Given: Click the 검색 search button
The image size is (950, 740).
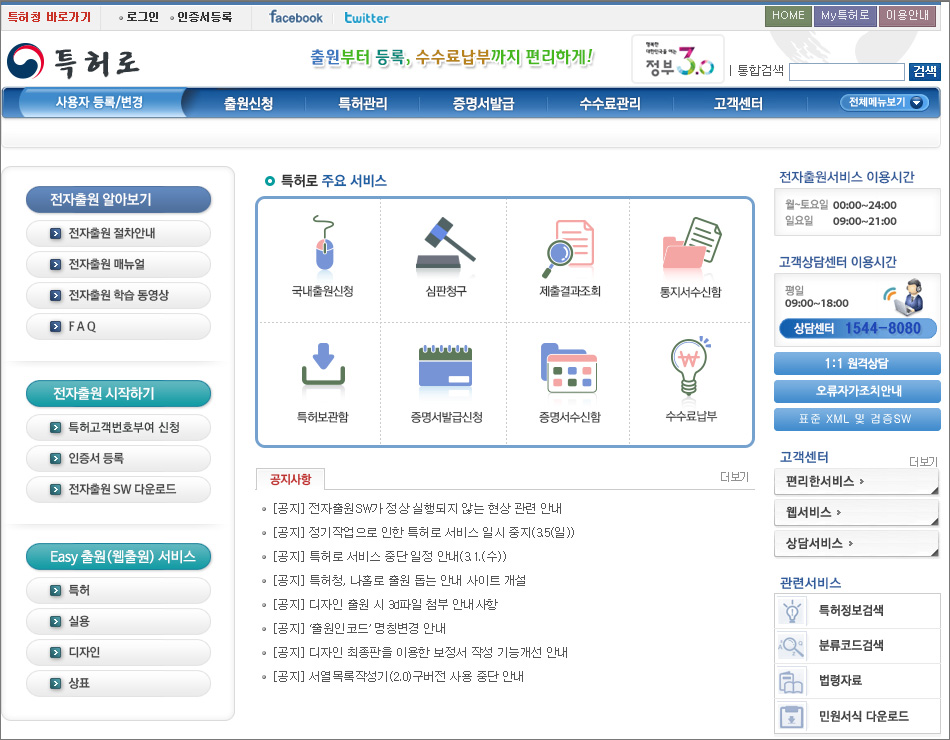Looking at the screenshot, I should click(925, 72).
